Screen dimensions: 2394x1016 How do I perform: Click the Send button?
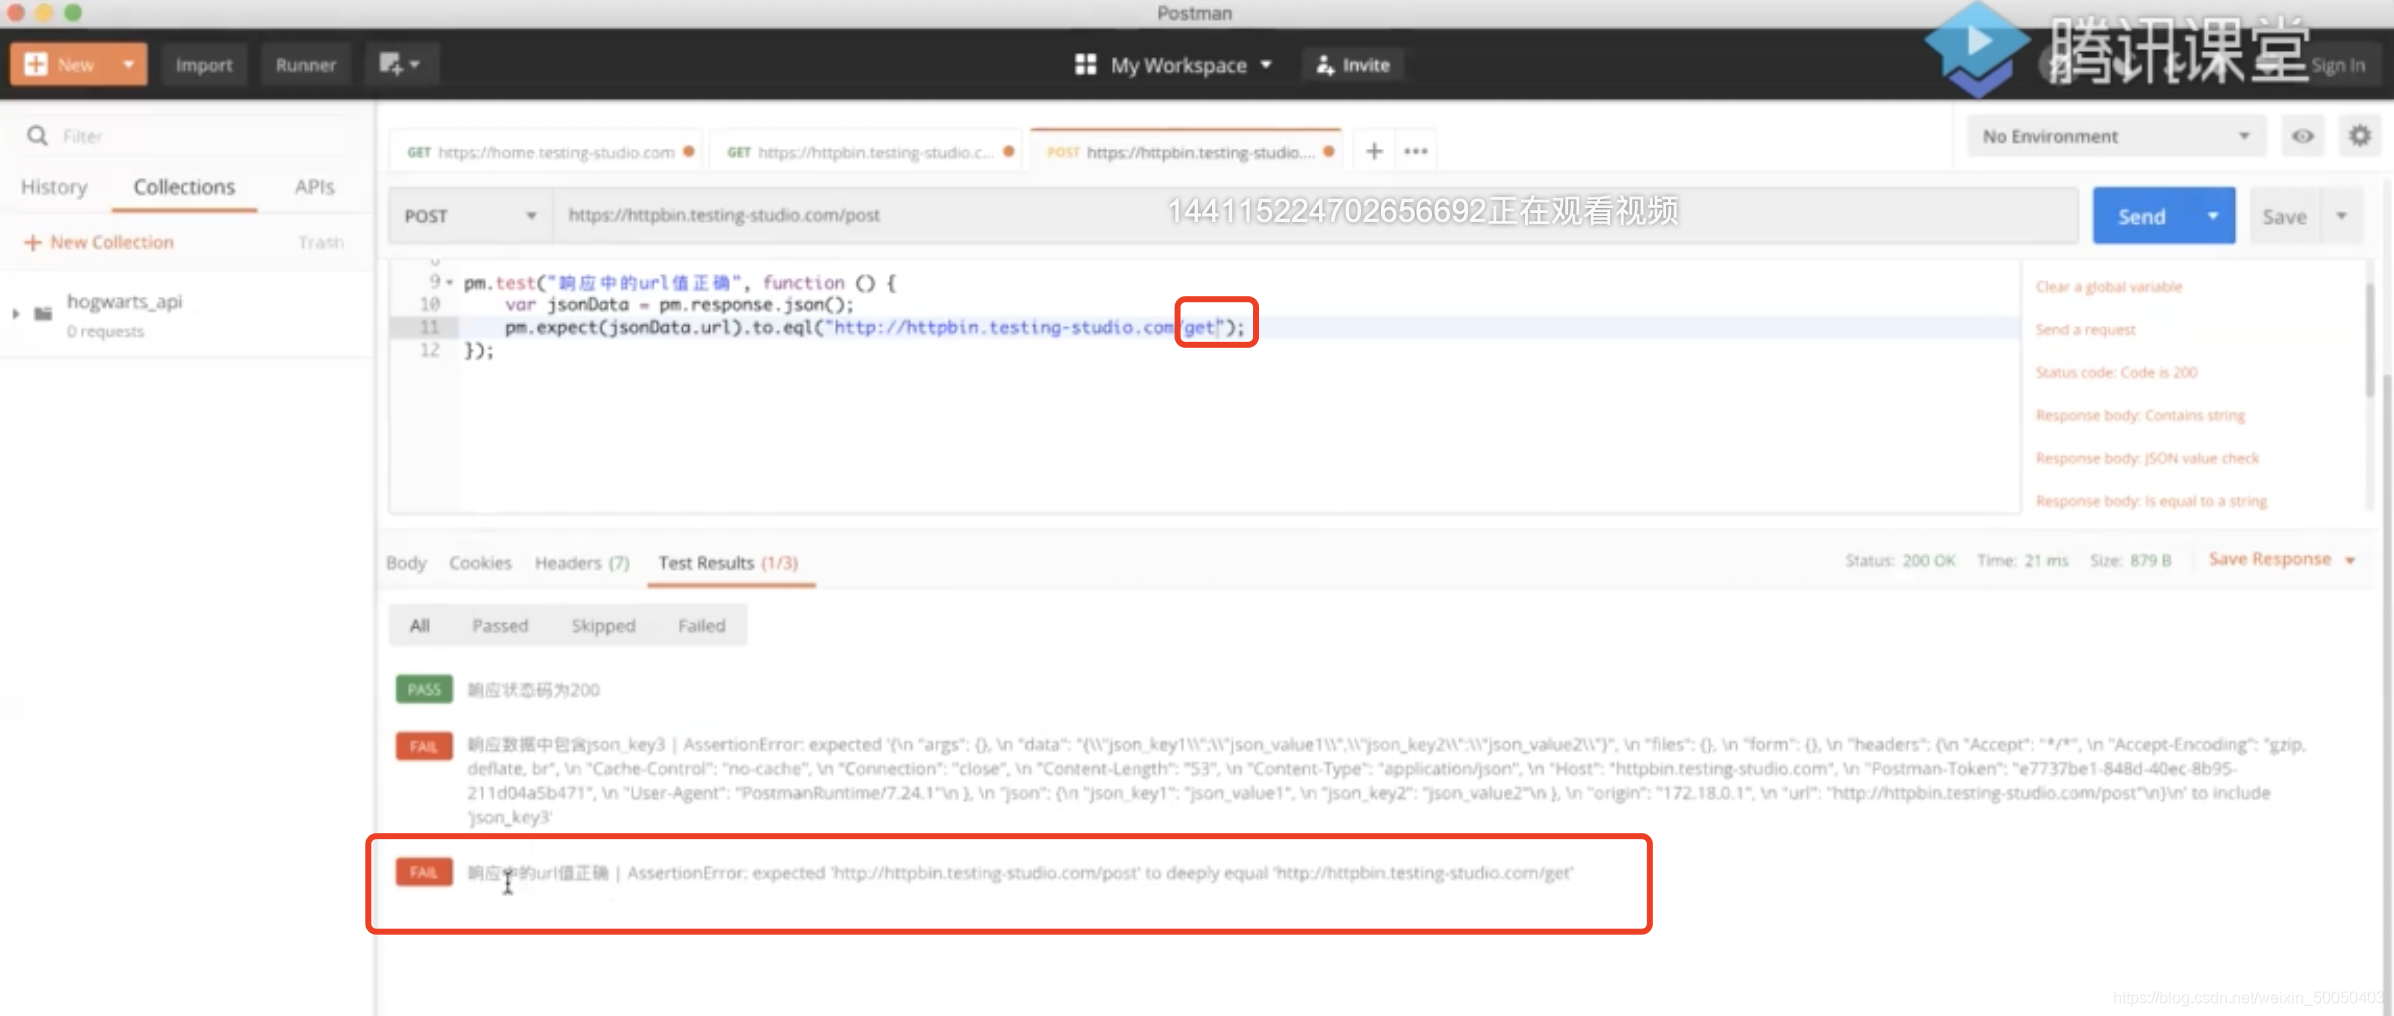tap(2141, 216)
